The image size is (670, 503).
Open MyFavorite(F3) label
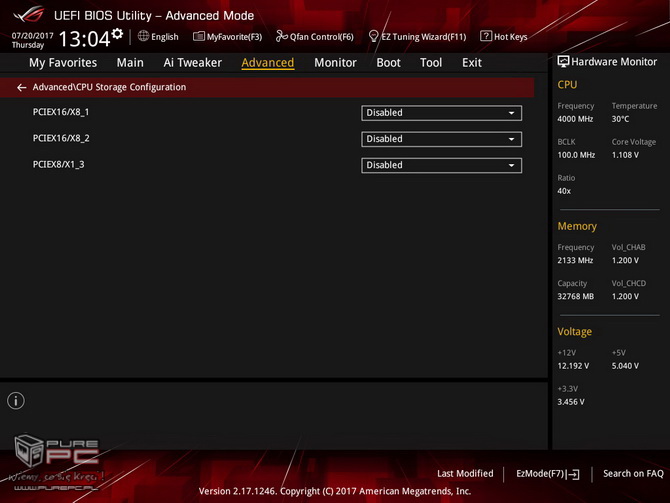coord(234,37)
